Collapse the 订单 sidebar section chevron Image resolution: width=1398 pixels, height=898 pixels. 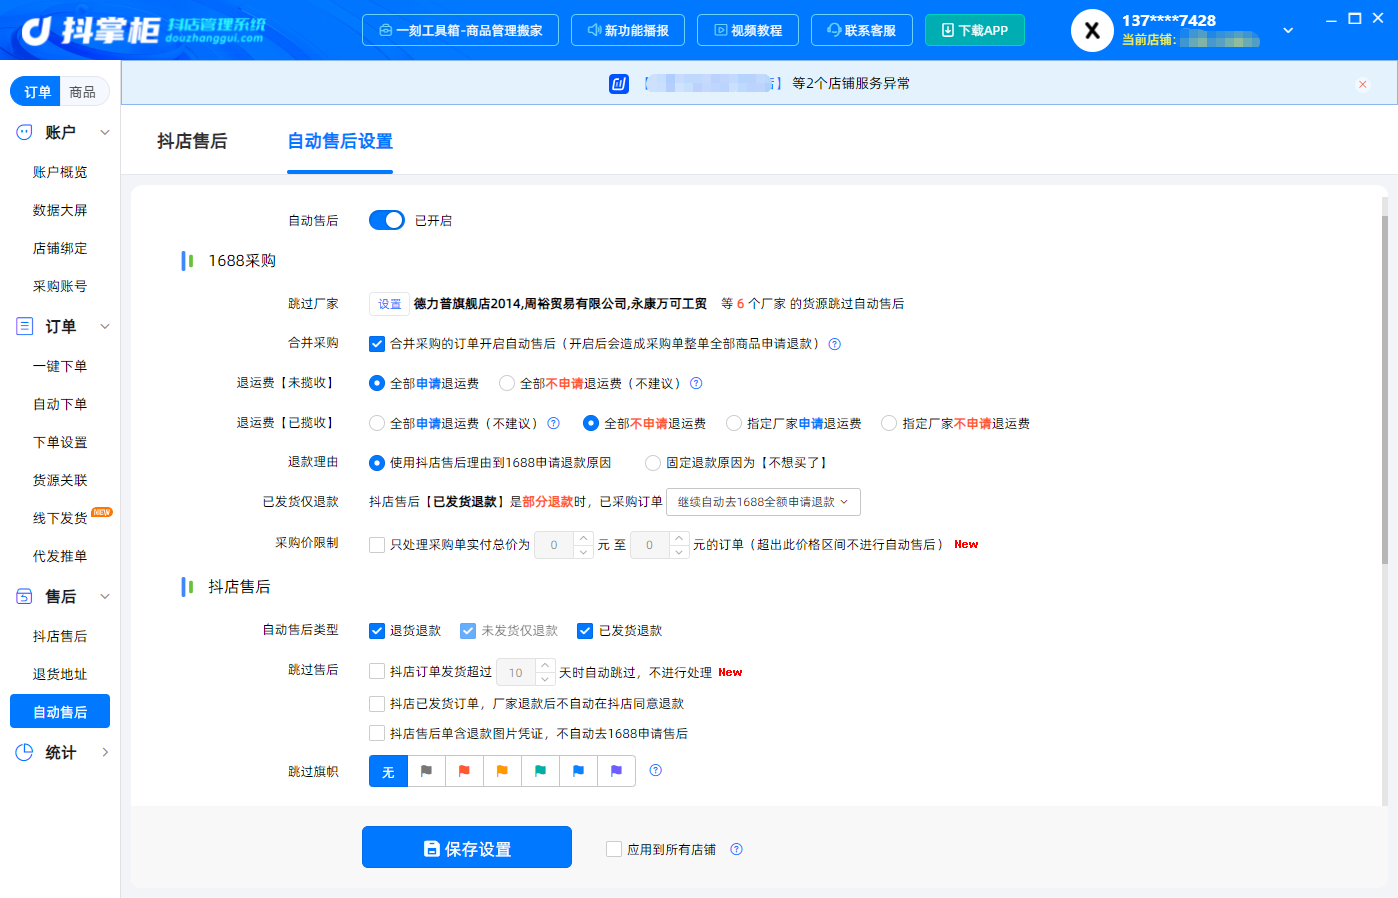click(104, 326)
